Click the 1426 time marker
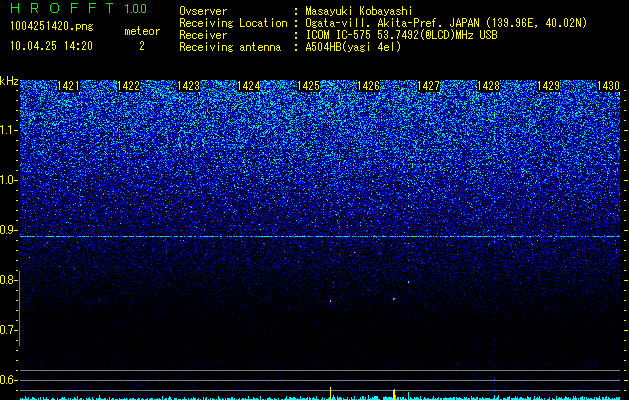Image resolution: width=629 pixels, height=400 pixels. coord(369,86)
